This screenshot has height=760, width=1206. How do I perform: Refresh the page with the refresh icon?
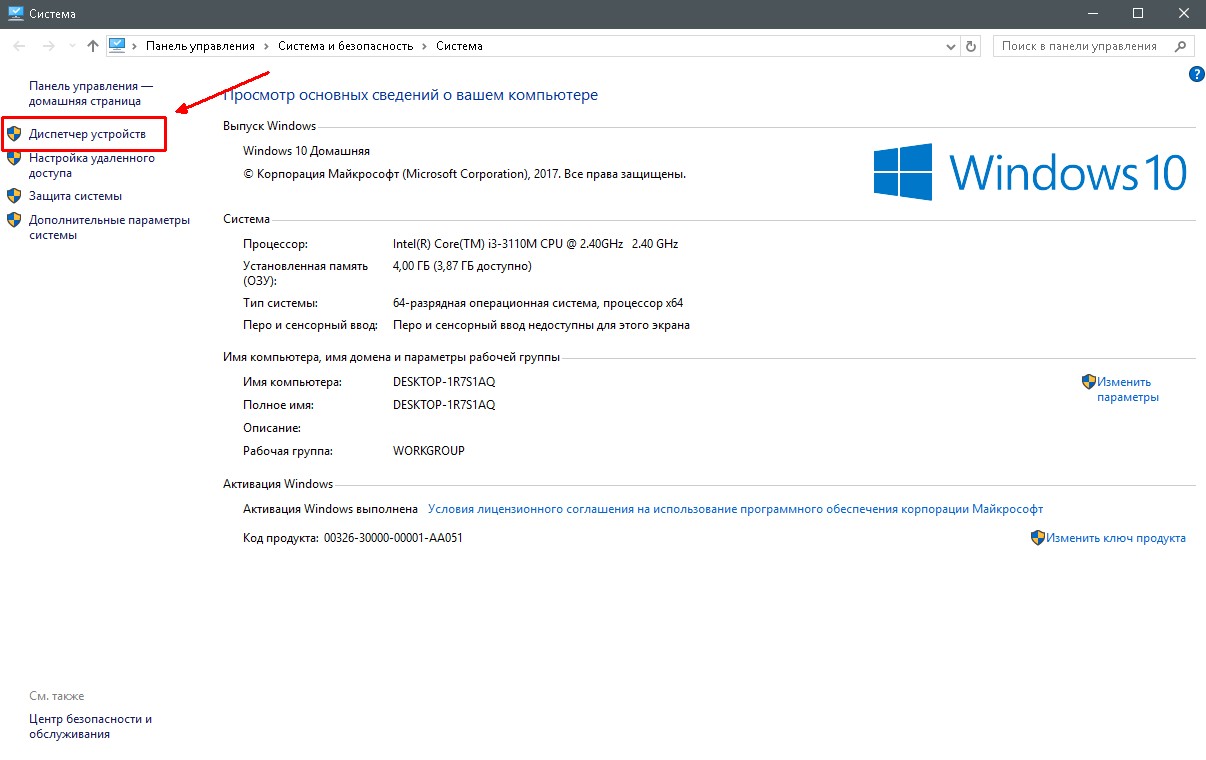tap(971, 46)
